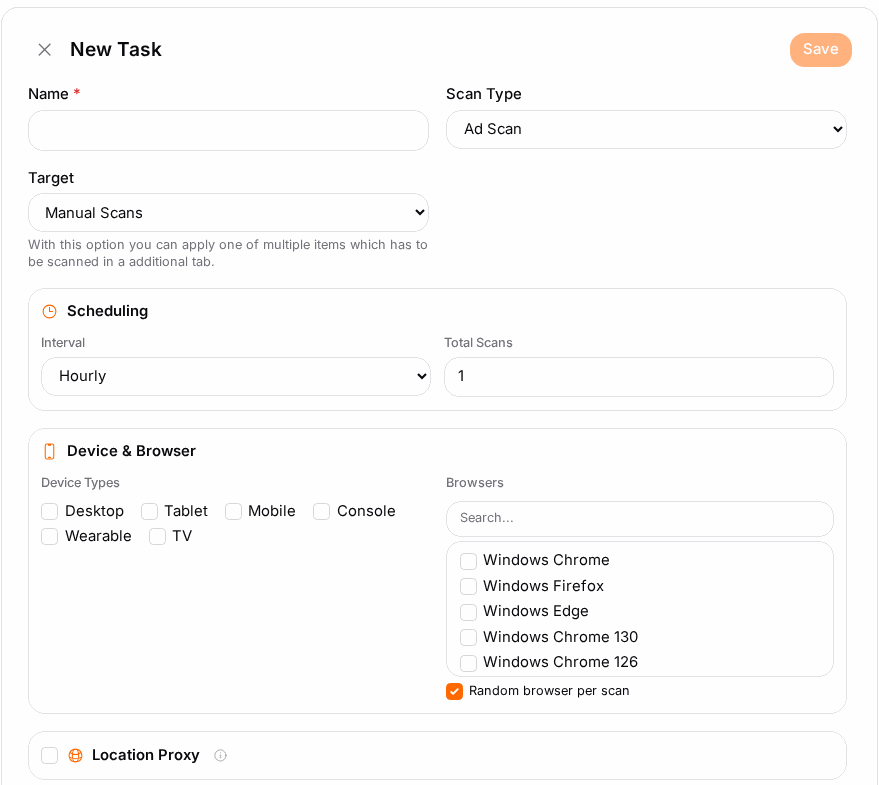This screenshot has width=879, height=785.
Task: Uncheck Random browser per scan
Action: pos(454,691)
